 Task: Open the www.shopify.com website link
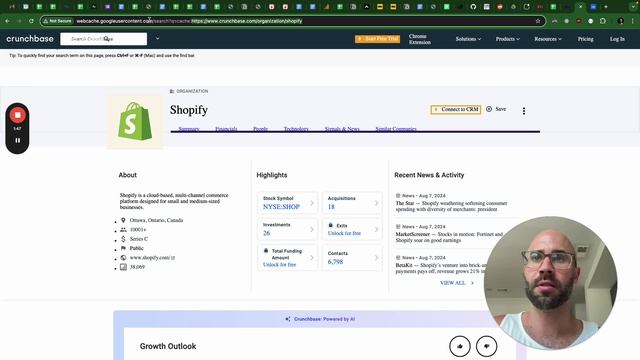[x=152, y=258]
